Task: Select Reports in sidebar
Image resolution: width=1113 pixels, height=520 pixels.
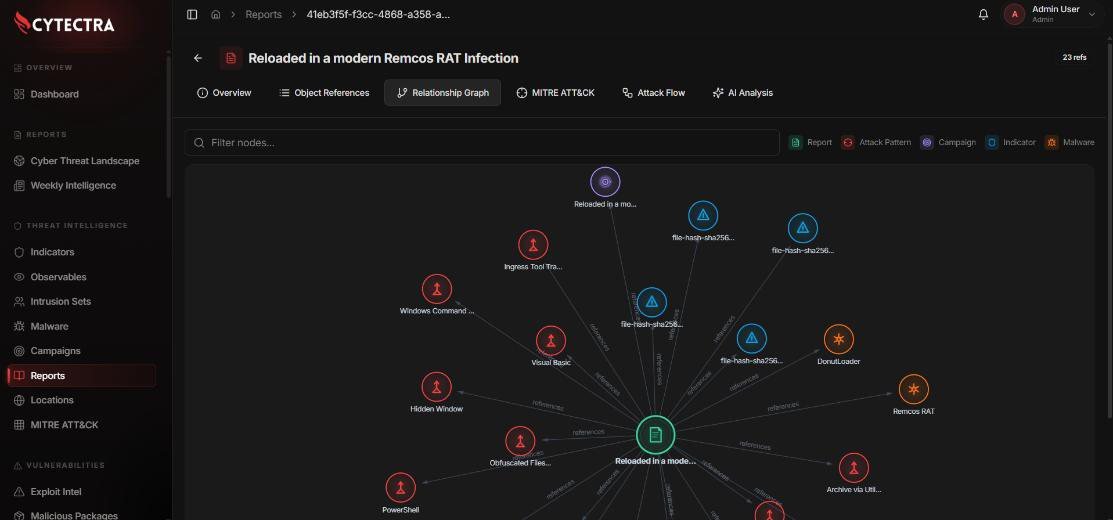Action: tap(82, 376)
